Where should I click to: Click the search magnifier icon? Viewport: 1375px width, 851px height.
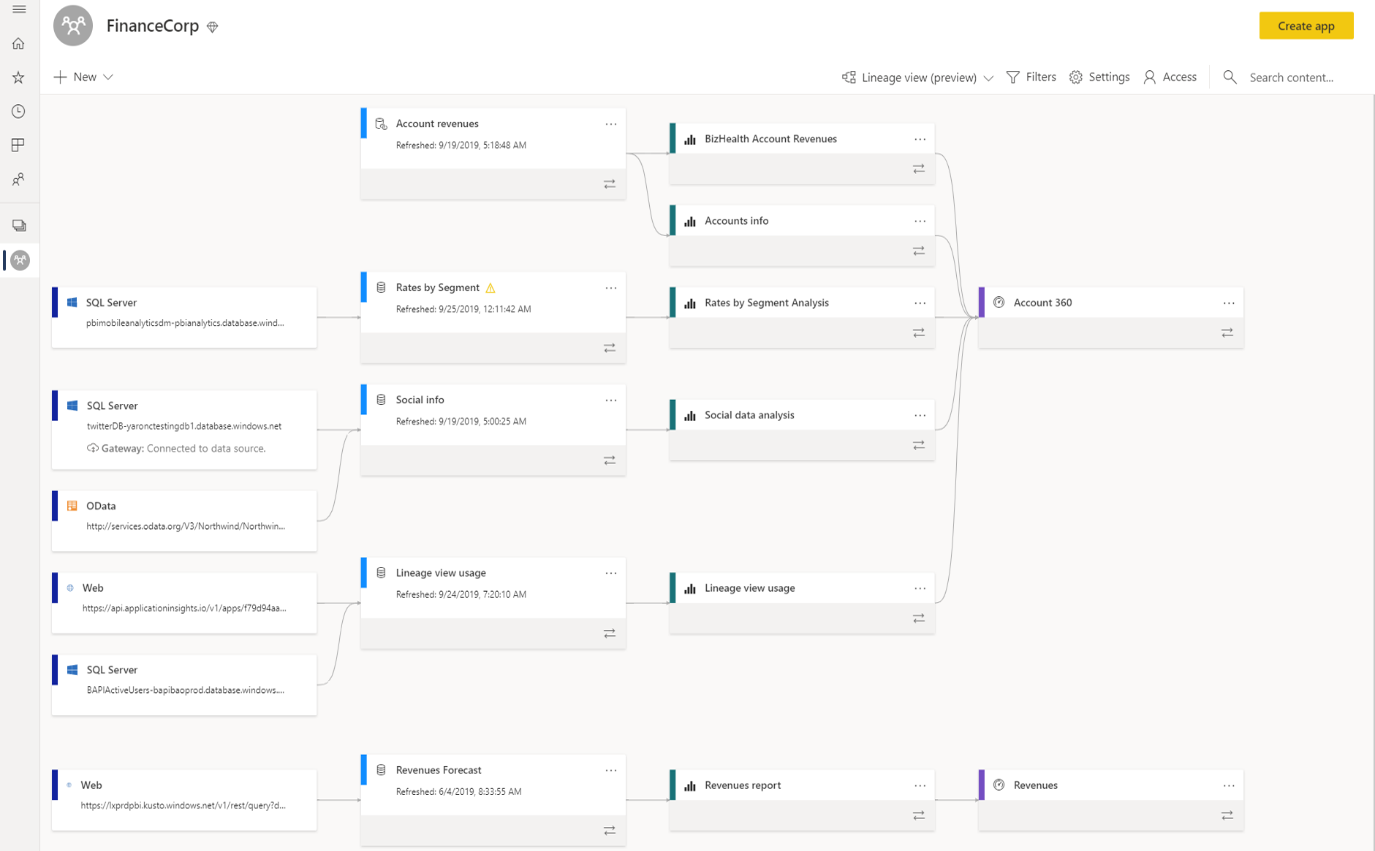tap(1230, 77)
